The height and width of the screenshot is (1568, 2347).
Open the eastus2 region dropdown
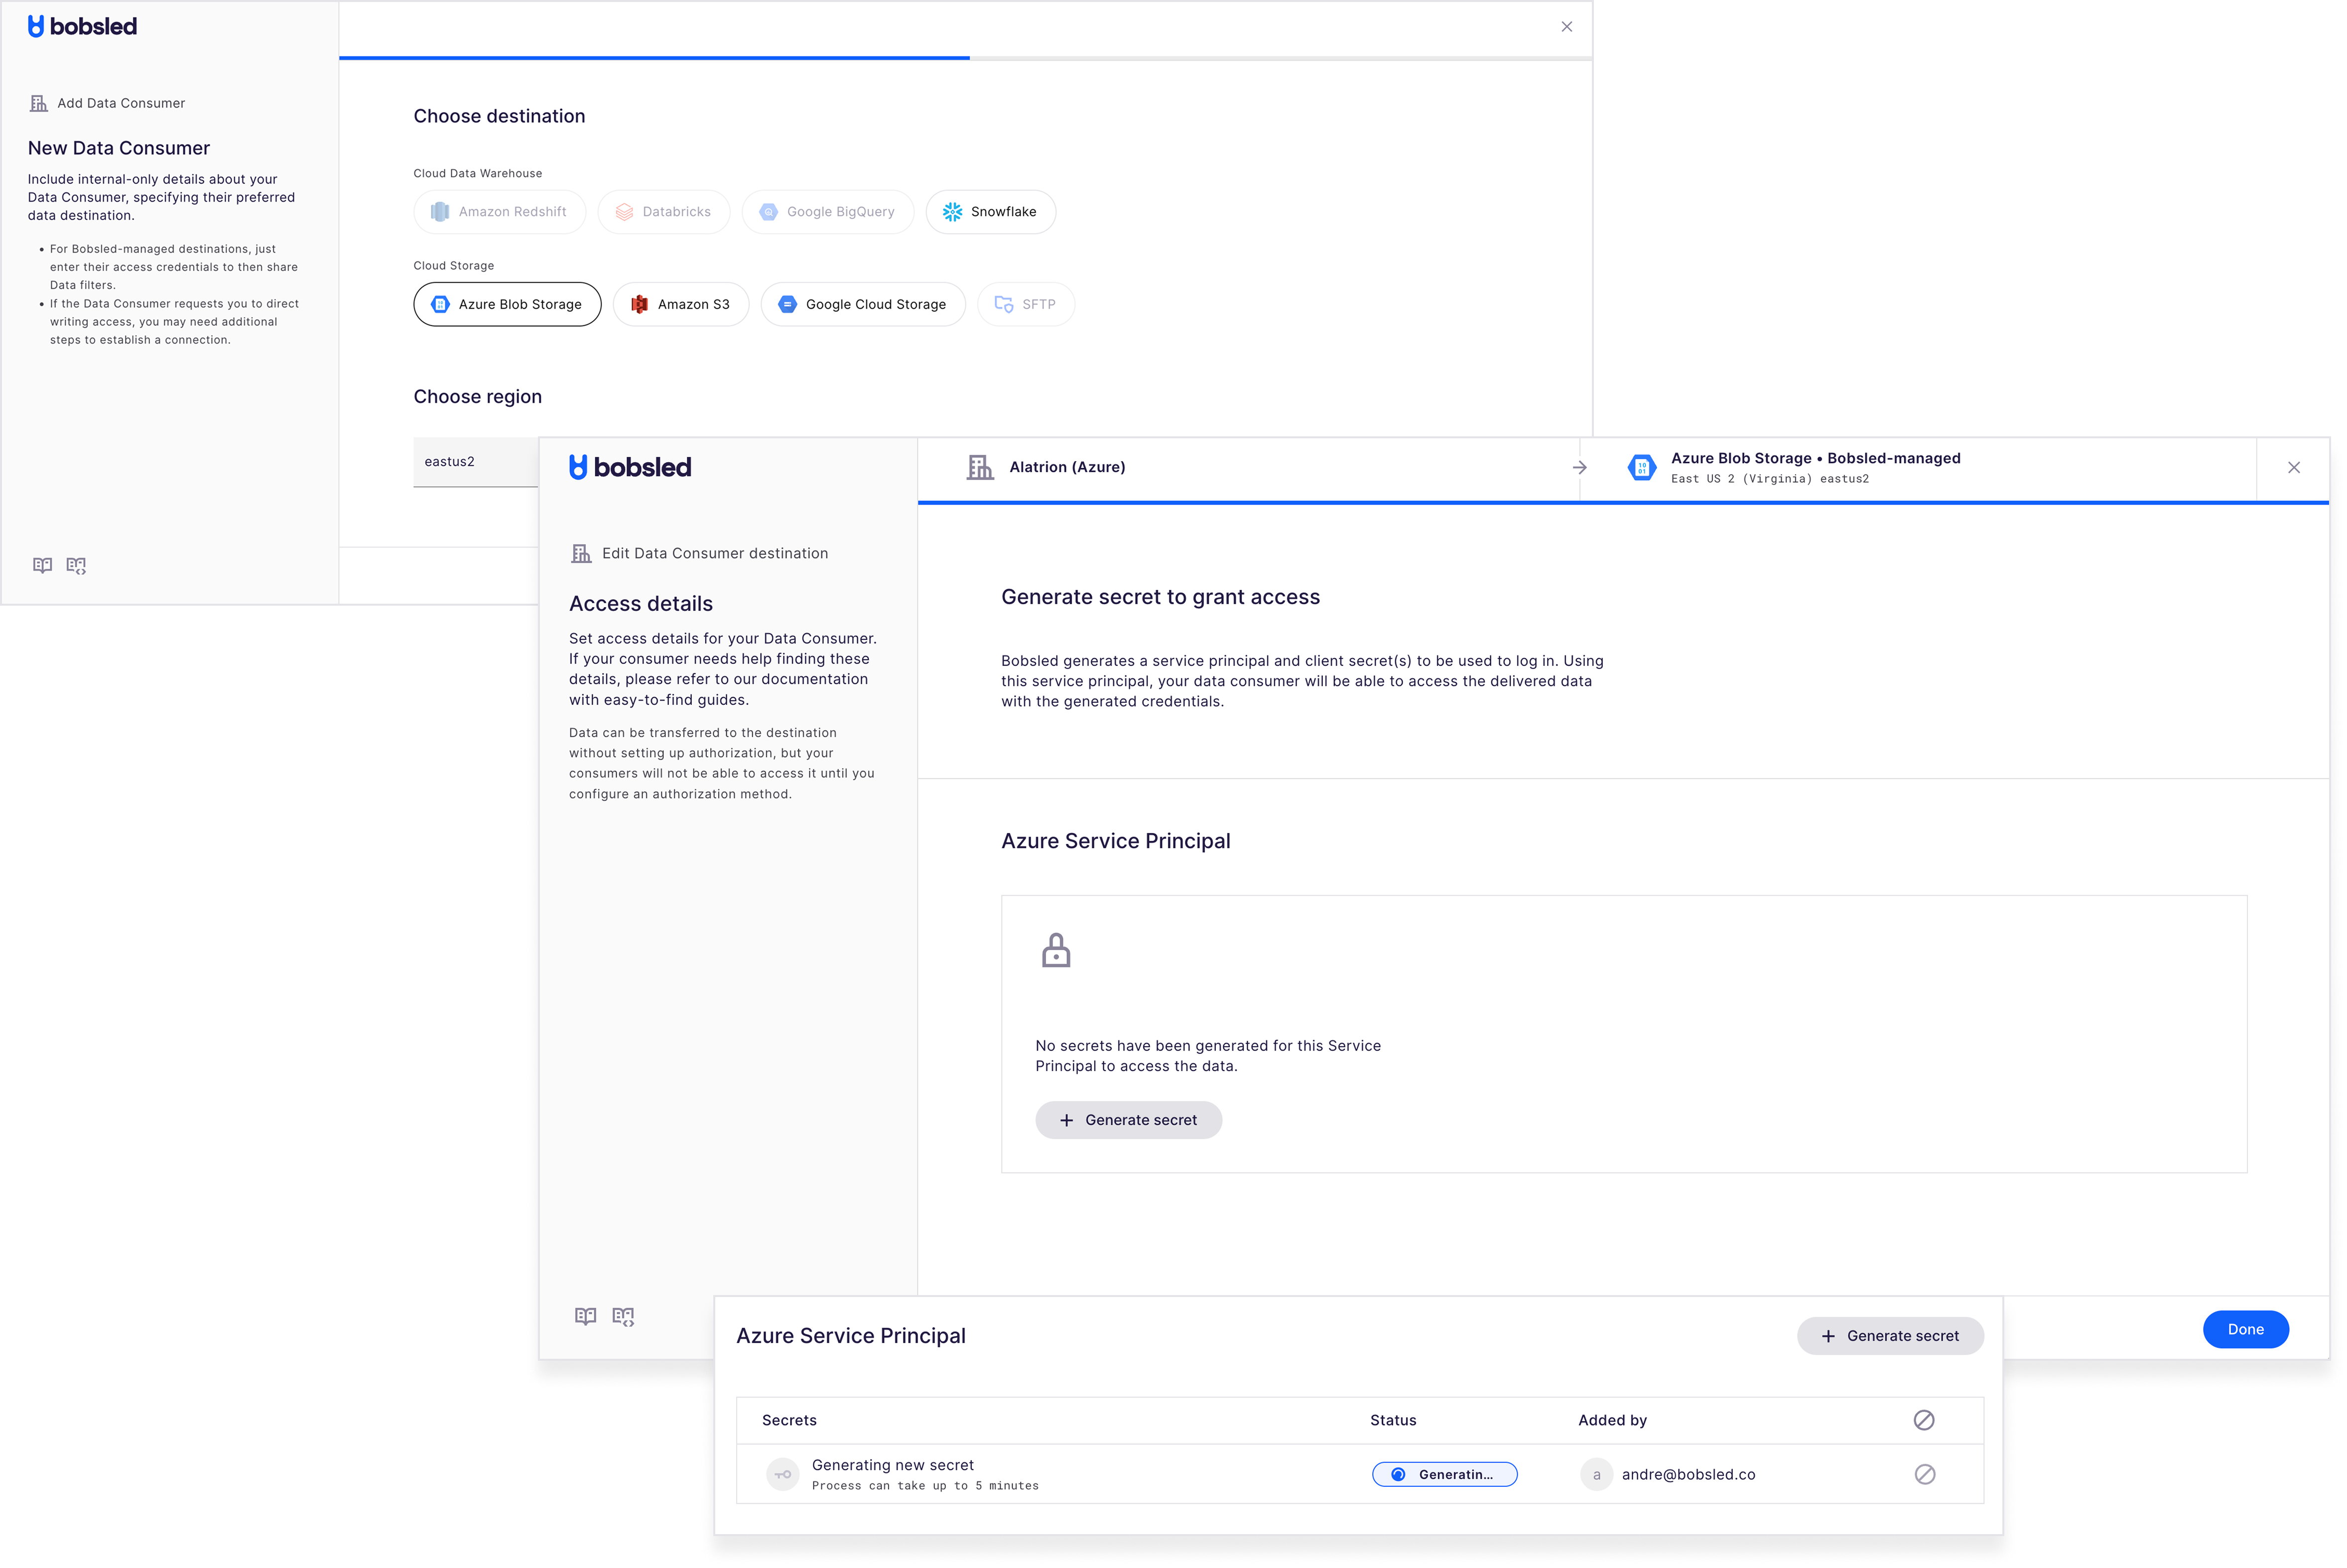476,462
